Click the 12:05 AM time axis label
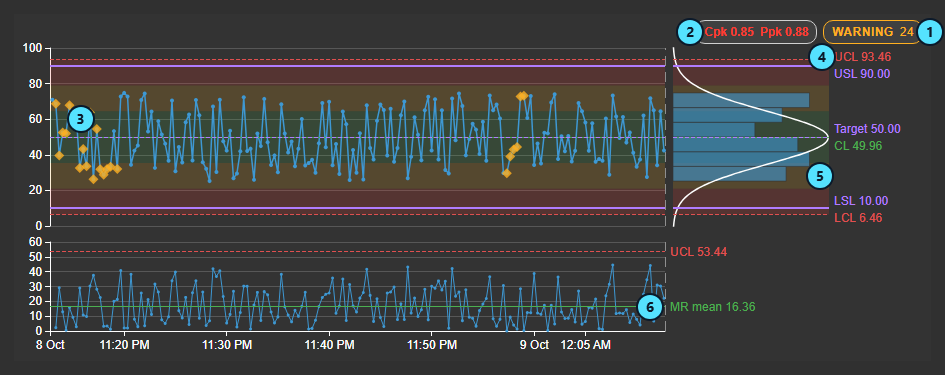 tap(586, 345)
